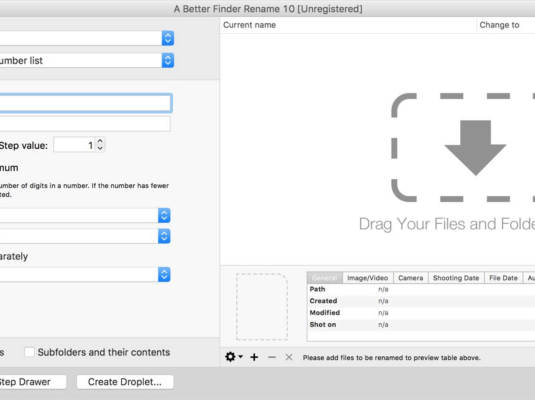Open the dropdown just above the 'arately' label
This screenshot has width=535, height=400.
(x=164, y=236)
